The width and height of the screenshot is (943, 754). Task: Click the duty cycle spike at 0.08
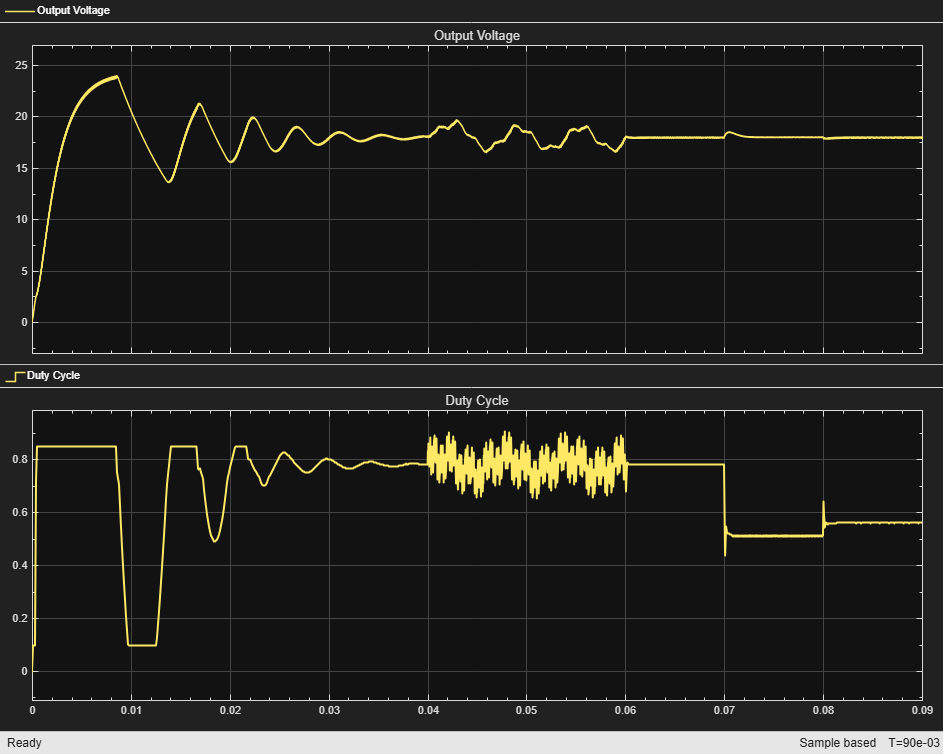(x=823, y=510)
